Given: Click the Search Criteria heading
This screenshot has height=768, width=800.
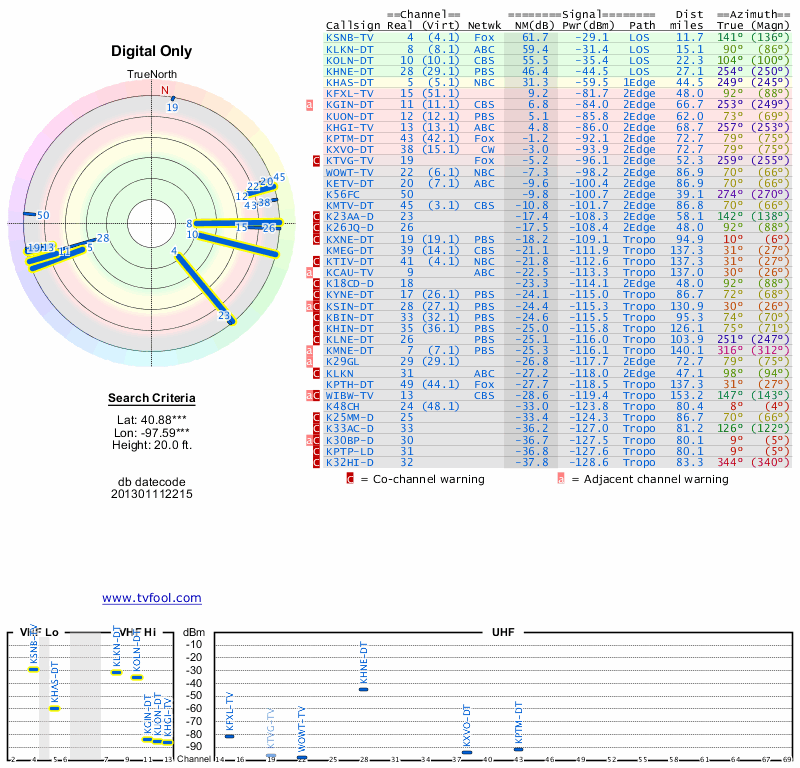Looking at the screenshot, I should [152, 399].
